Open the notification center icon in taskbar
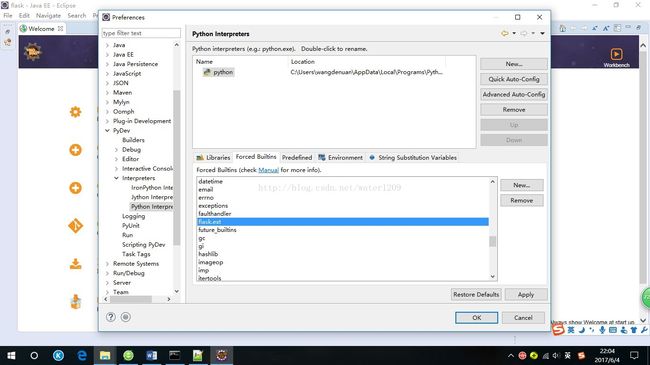 (x=634, y=355)
